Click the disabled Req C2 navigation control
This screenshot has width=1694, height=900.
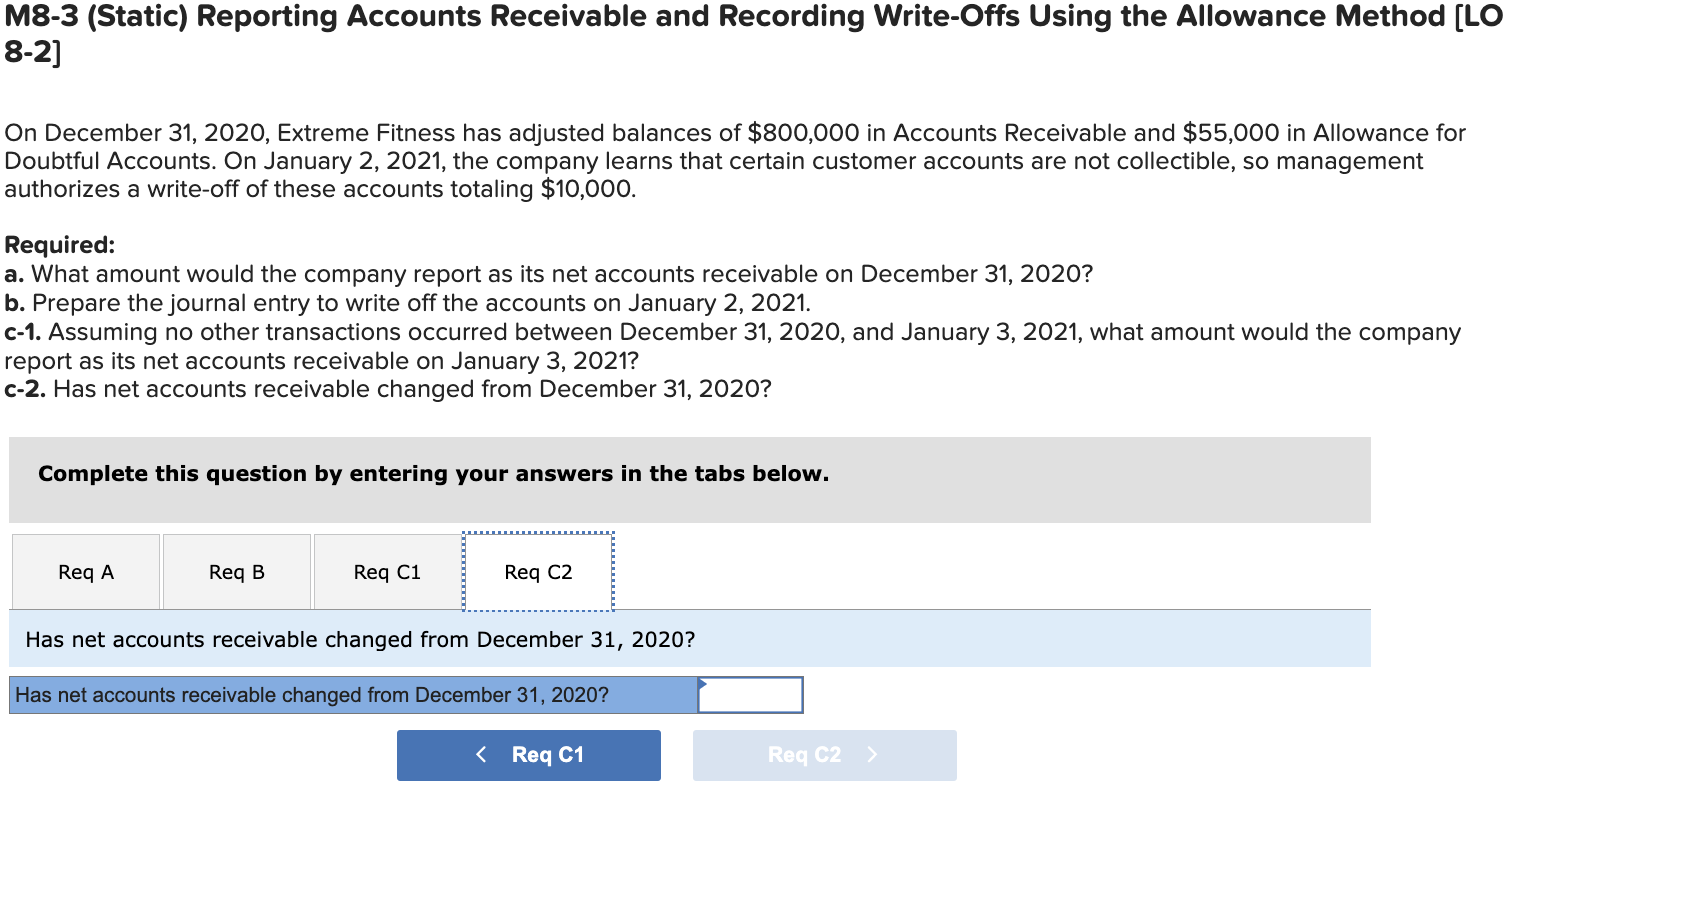pos(824,754)
